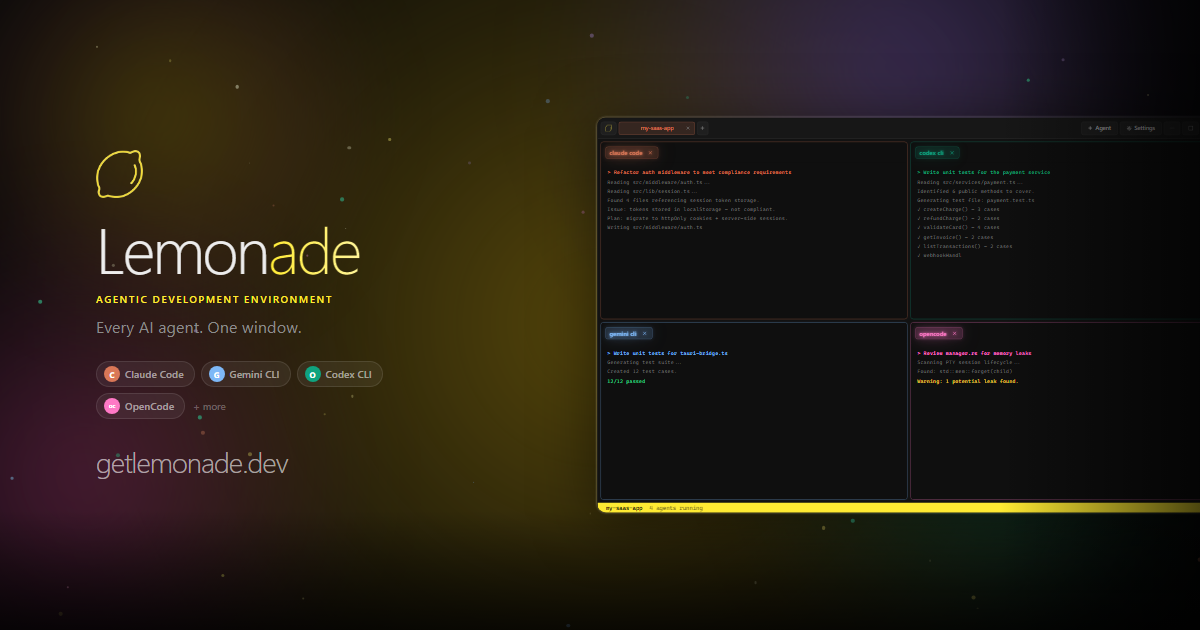
Task: Select the opencode pane tab
Action: coord(938,333)
